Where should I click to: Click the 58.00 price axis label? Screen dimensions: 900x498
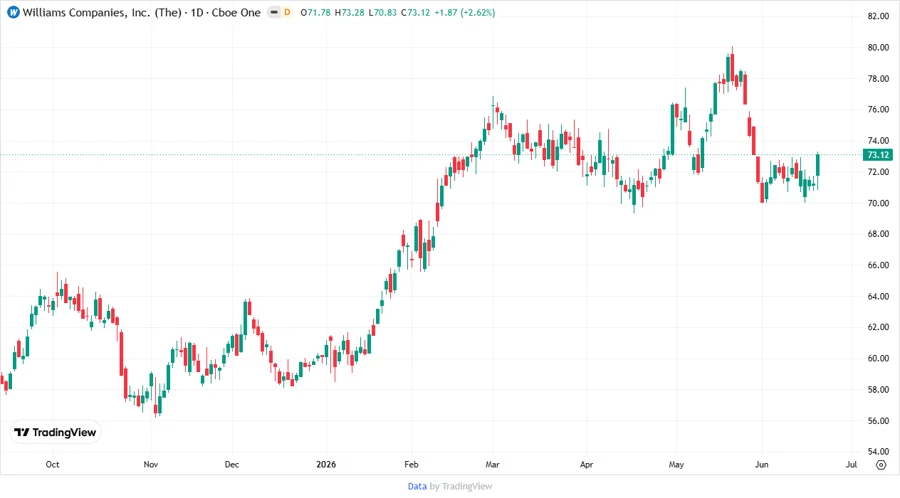[x=878, y=390]
